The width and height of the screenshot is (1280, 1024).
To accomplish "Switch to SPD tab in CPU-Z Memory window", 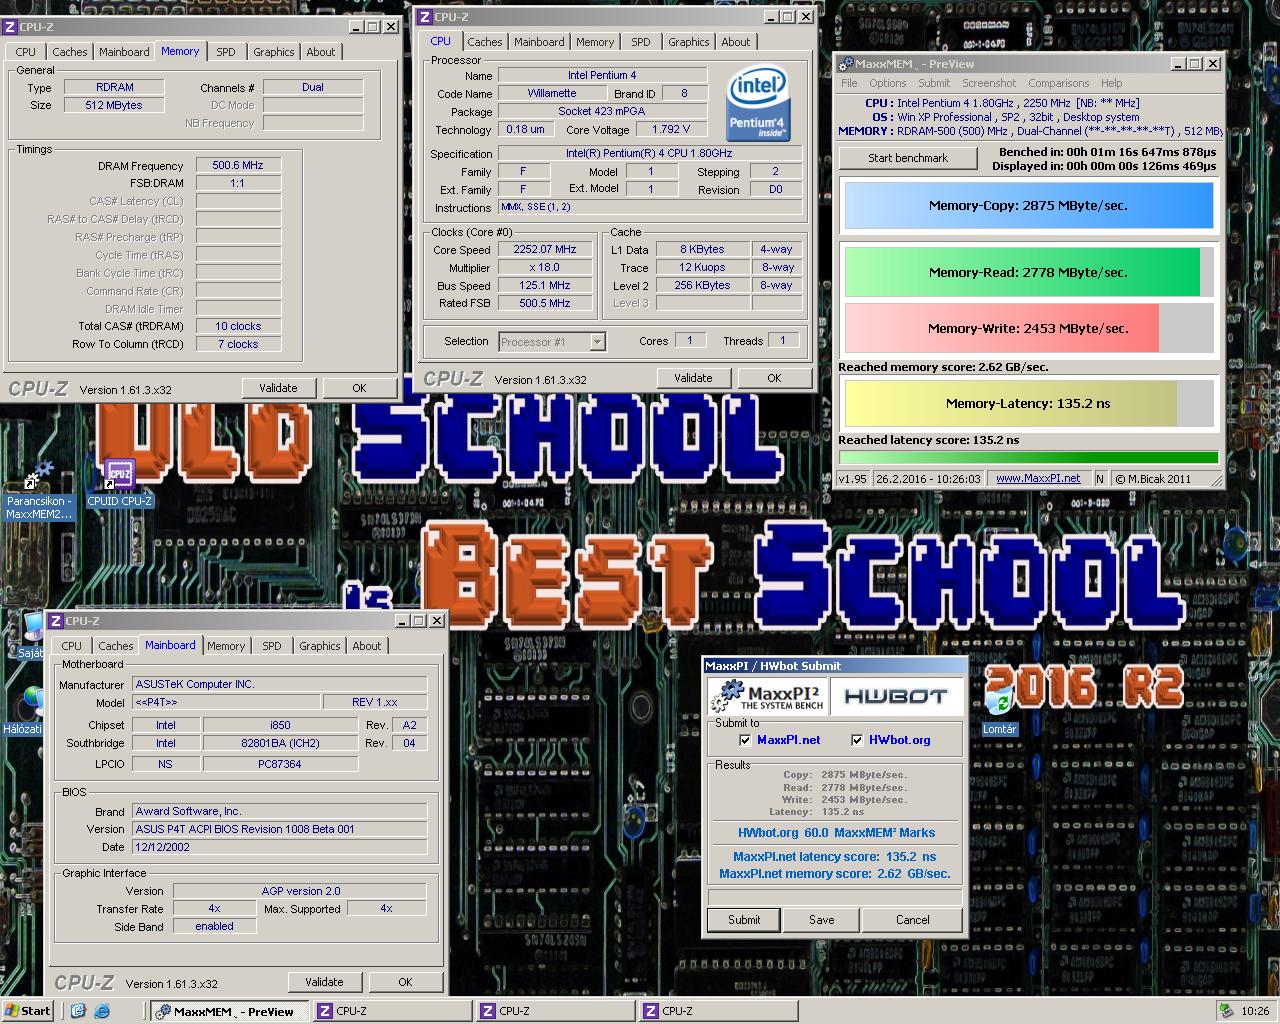I will click(226, 52).
